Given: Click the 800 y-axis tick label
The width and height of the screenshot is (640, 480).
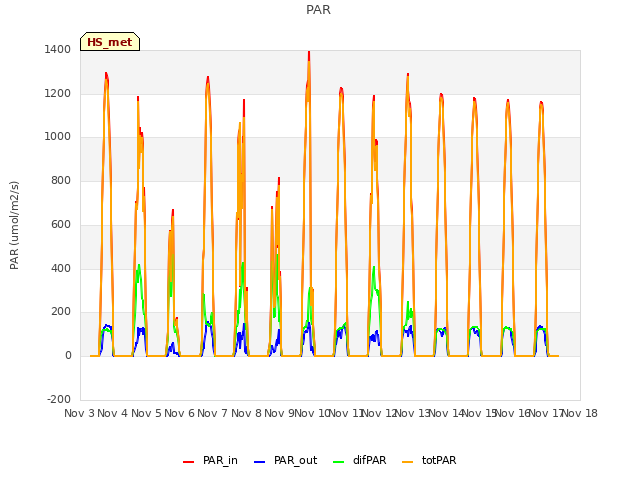Looking at the screenshot, I should [x=61, y=181].
